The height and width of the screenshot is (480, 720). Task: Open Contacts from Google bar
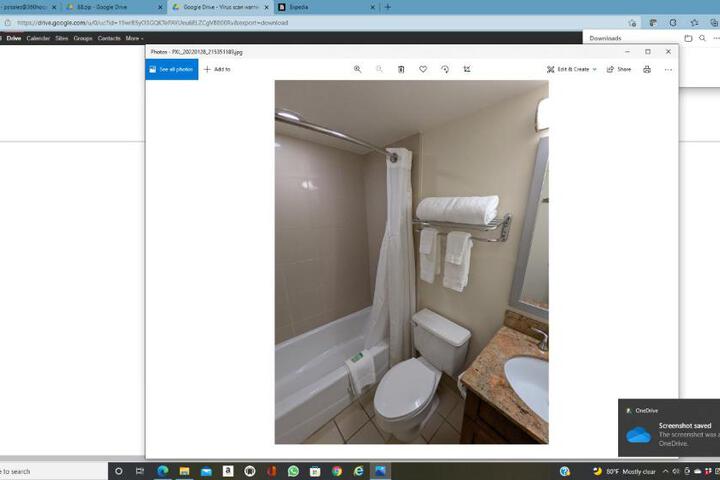click(109, 38)
